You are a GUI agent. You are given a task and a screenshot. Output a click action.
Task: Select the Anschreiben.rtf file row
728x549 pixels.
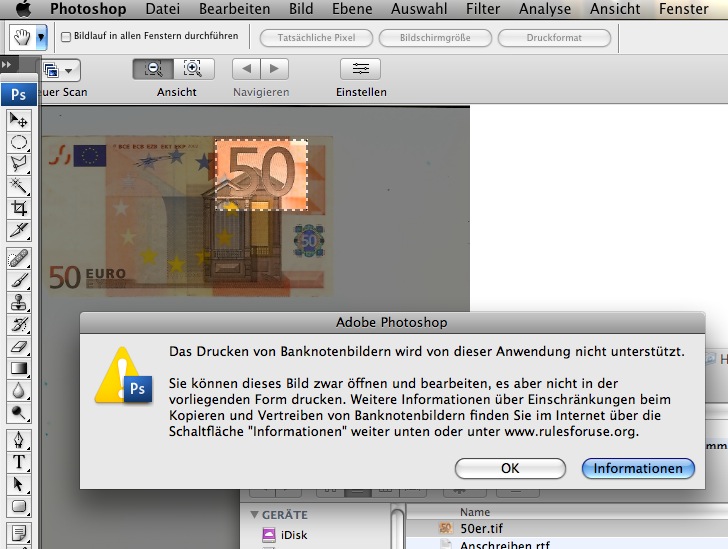point(567,543)
